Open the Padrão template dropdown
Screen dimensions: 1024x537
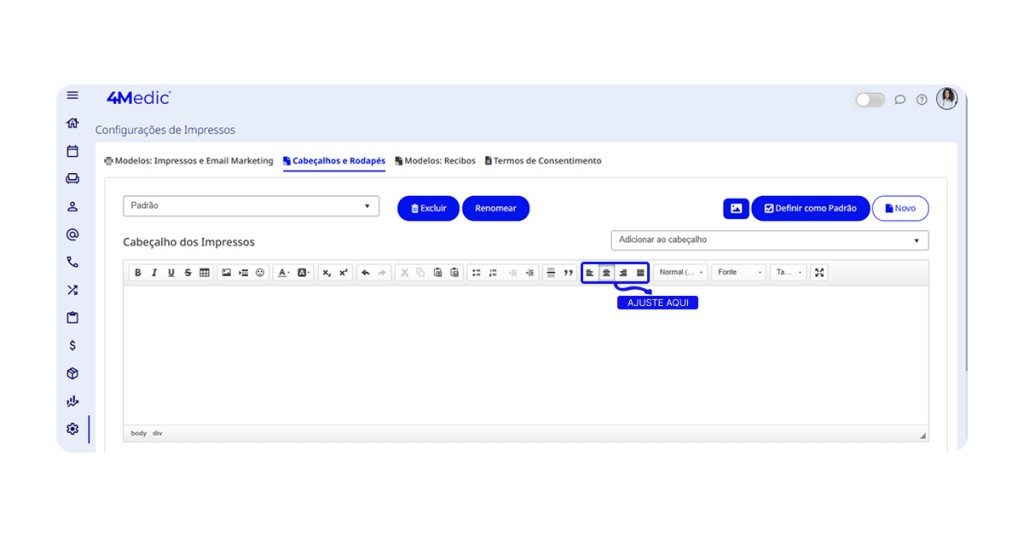click(251, 206)
